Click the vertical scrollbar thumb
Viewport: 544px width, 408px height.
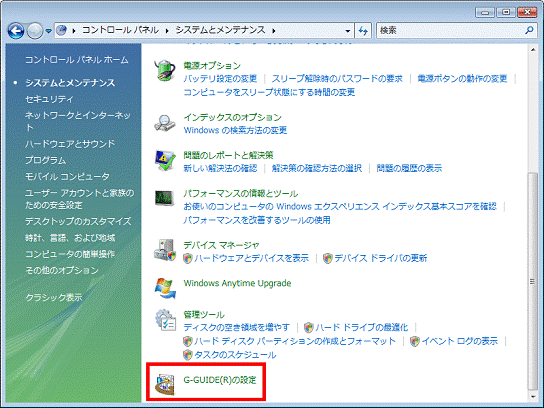(x=532, y=281)
